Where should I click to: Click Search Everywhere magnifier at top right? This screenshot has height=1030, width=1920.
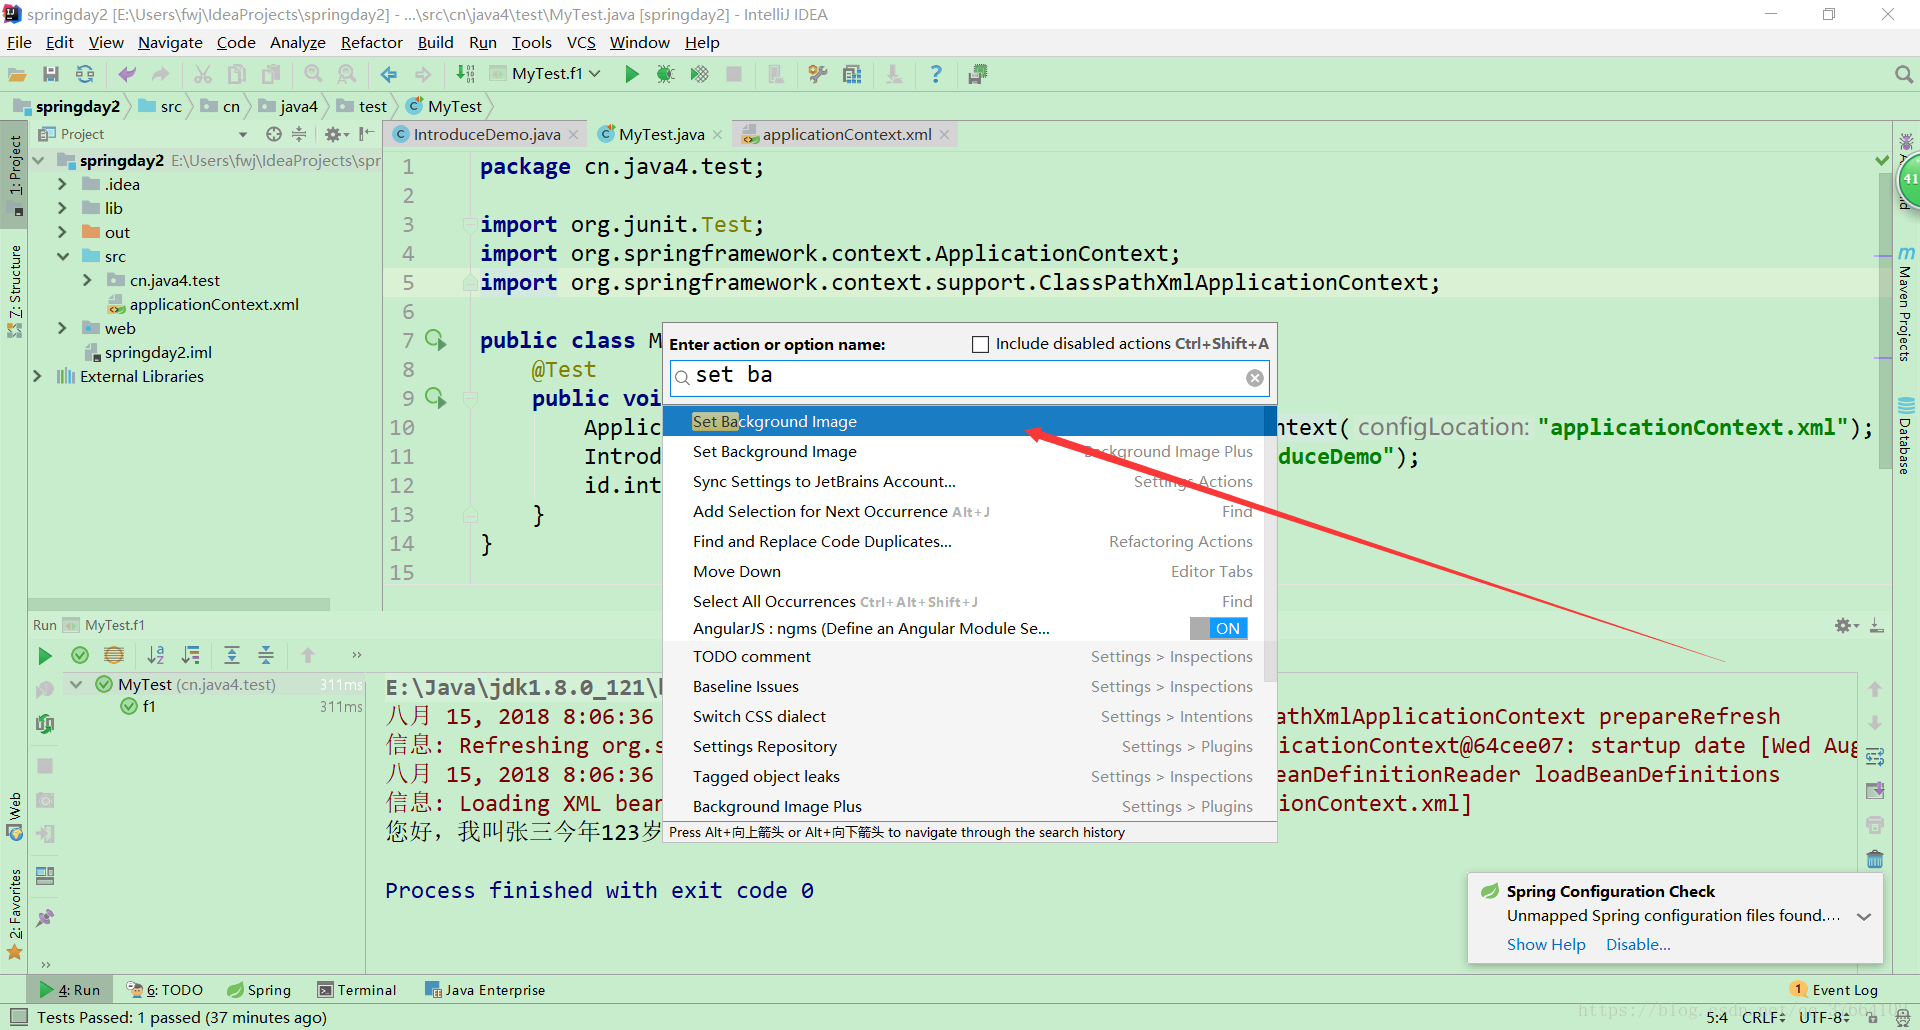click(1904, 74)
